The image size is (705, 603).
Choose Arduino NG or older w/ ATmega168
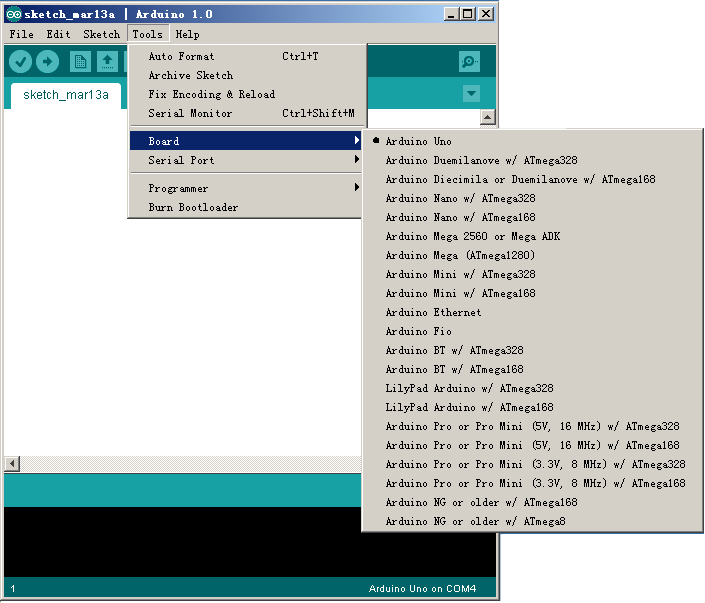(x=532, y=502)
